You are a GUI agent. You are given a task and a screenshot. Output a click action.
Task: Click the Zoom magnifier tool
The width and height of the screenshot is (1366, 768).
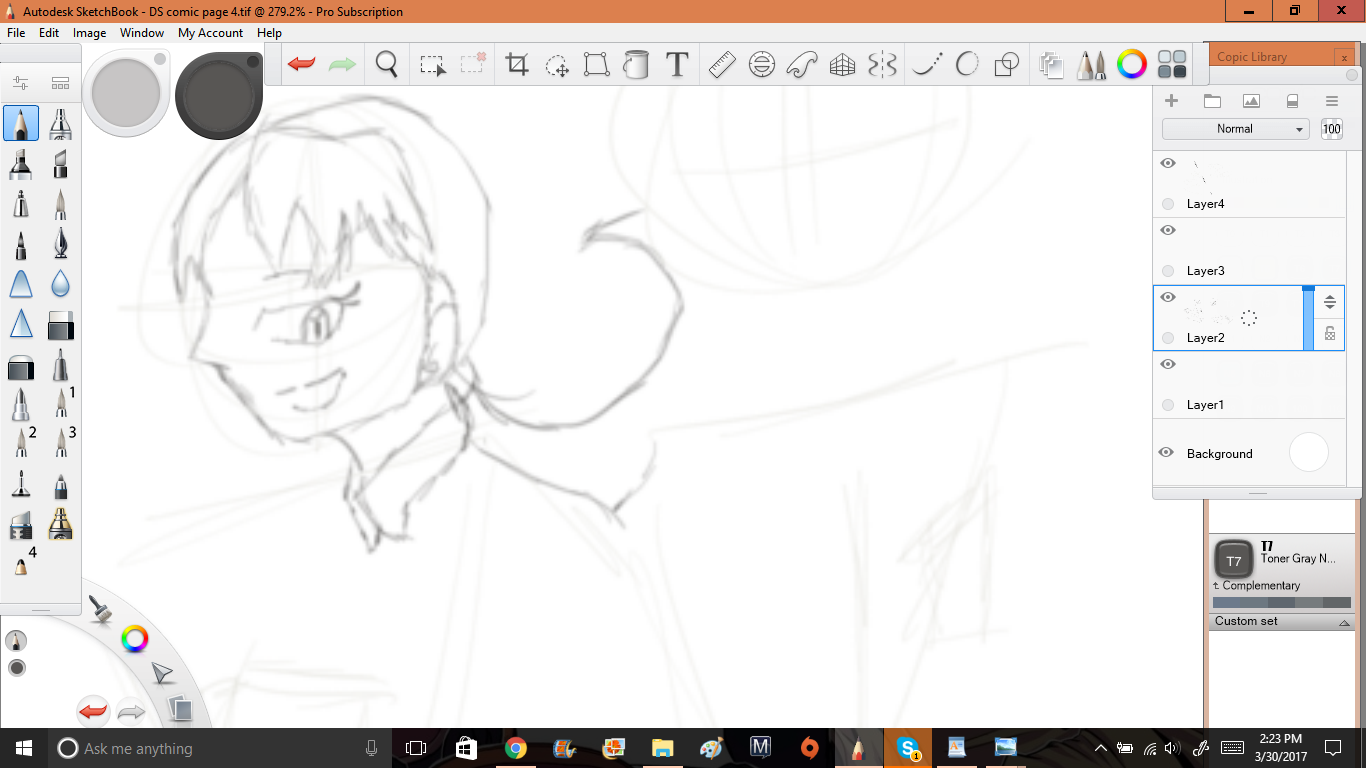coord(387,65)
